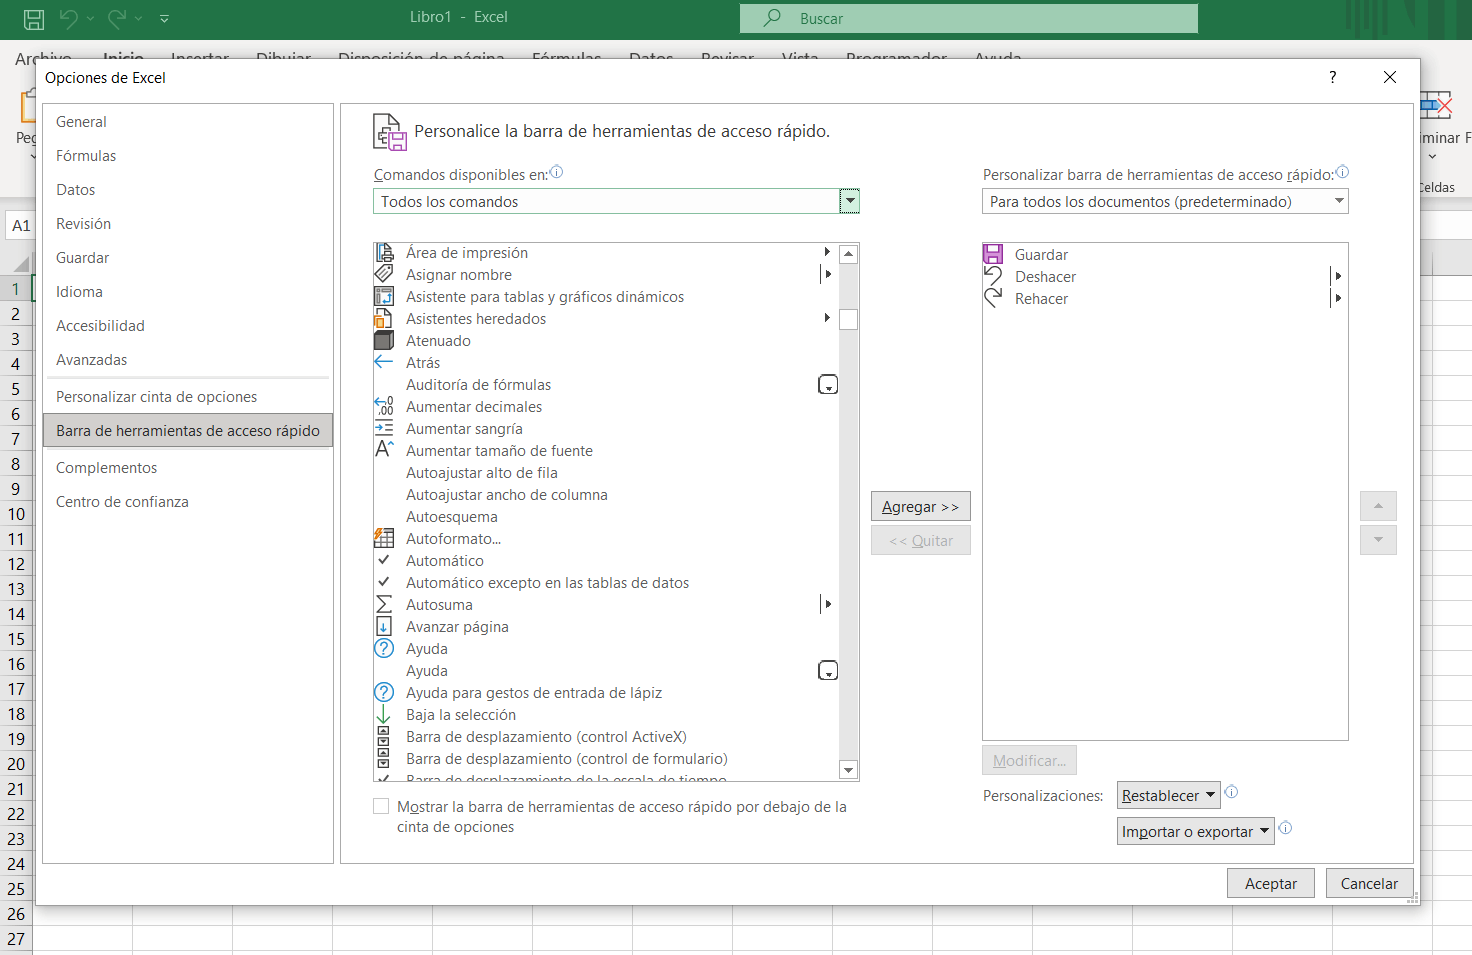The width and height of the screenshot is (1472, 955).
Task: Select the Rehacer redo icon in right list
Action: pyautogui.click(x=993, y=299)
